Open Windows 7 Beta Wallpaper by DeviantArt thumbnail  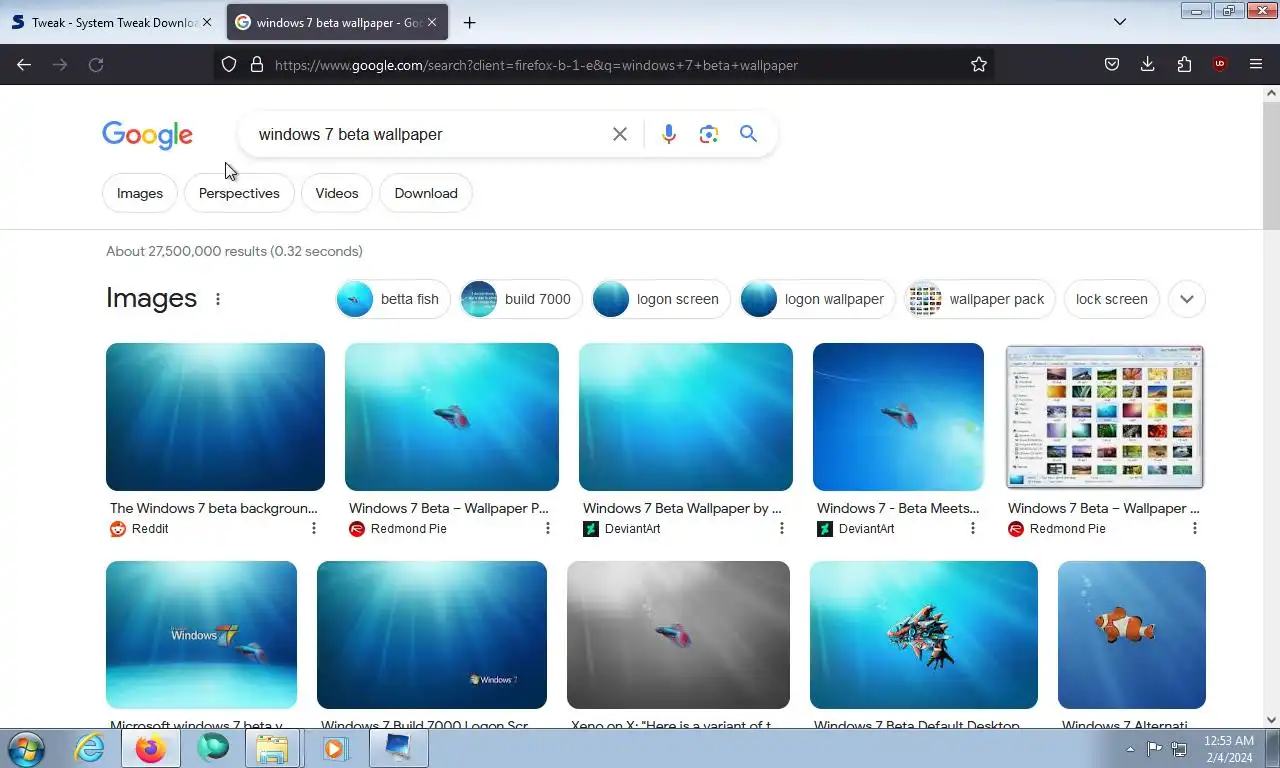point(686,417)
